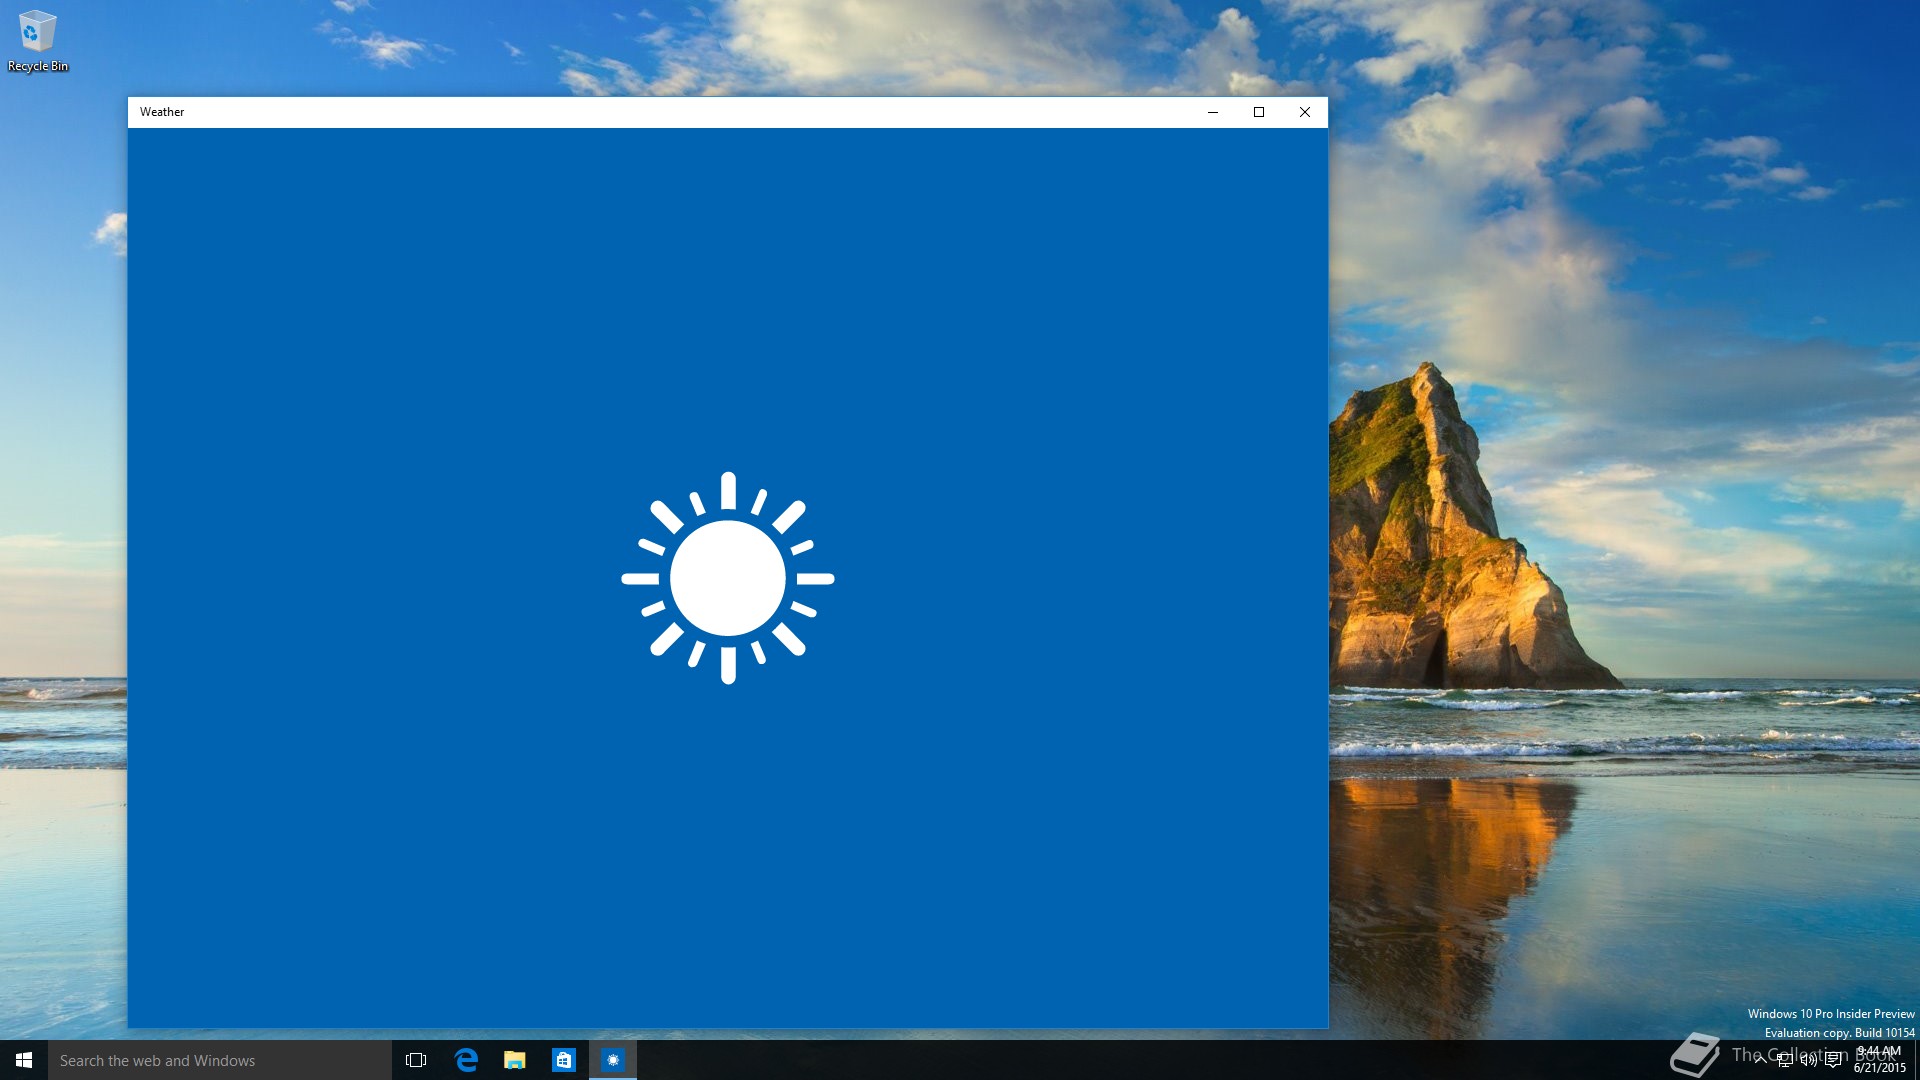Open the Store app from the taskbar
Viewport: 1920px width, 1080px height.
[564, 1060]
